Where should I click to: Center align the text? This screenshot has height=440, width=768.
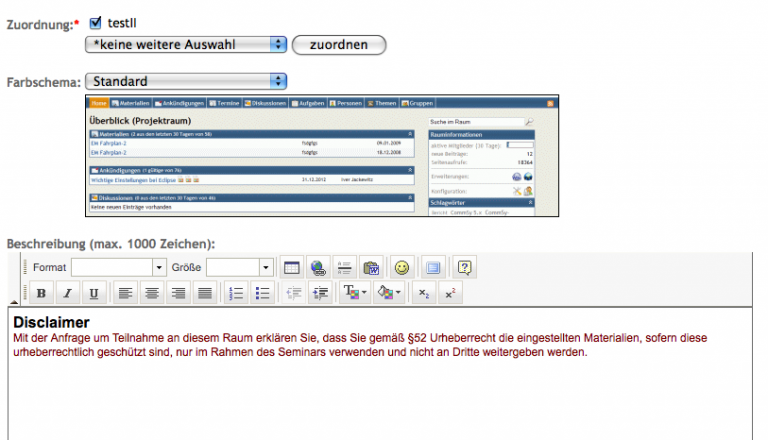click(152, 293)
